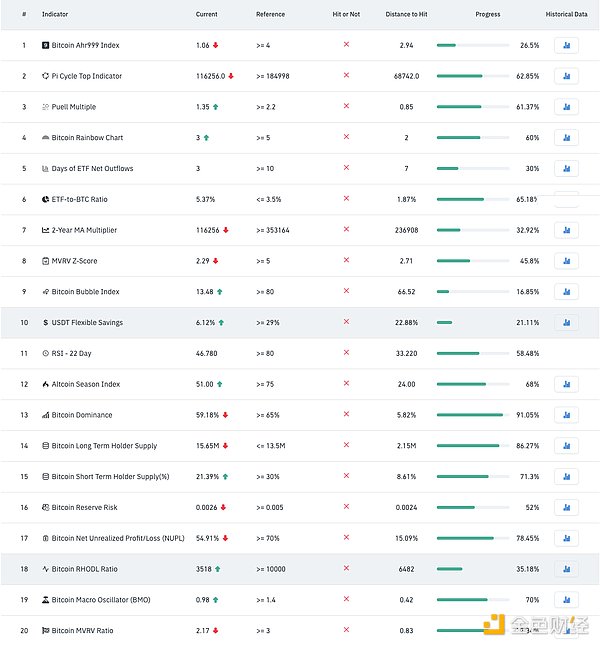Click current value 46.780 for RSI
This screenshot has height=646, width=600.
pos(206,353)
